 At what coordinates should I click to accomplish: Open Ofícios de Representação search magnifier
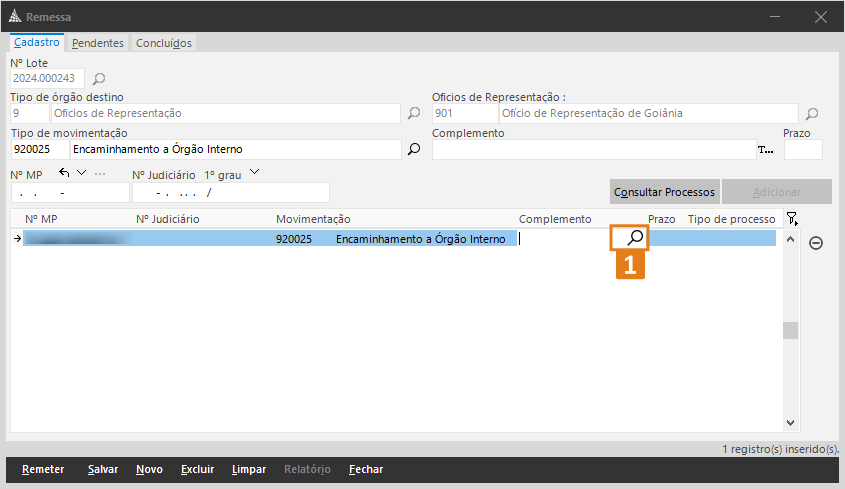pyautogui.click(x=812, y=114)
